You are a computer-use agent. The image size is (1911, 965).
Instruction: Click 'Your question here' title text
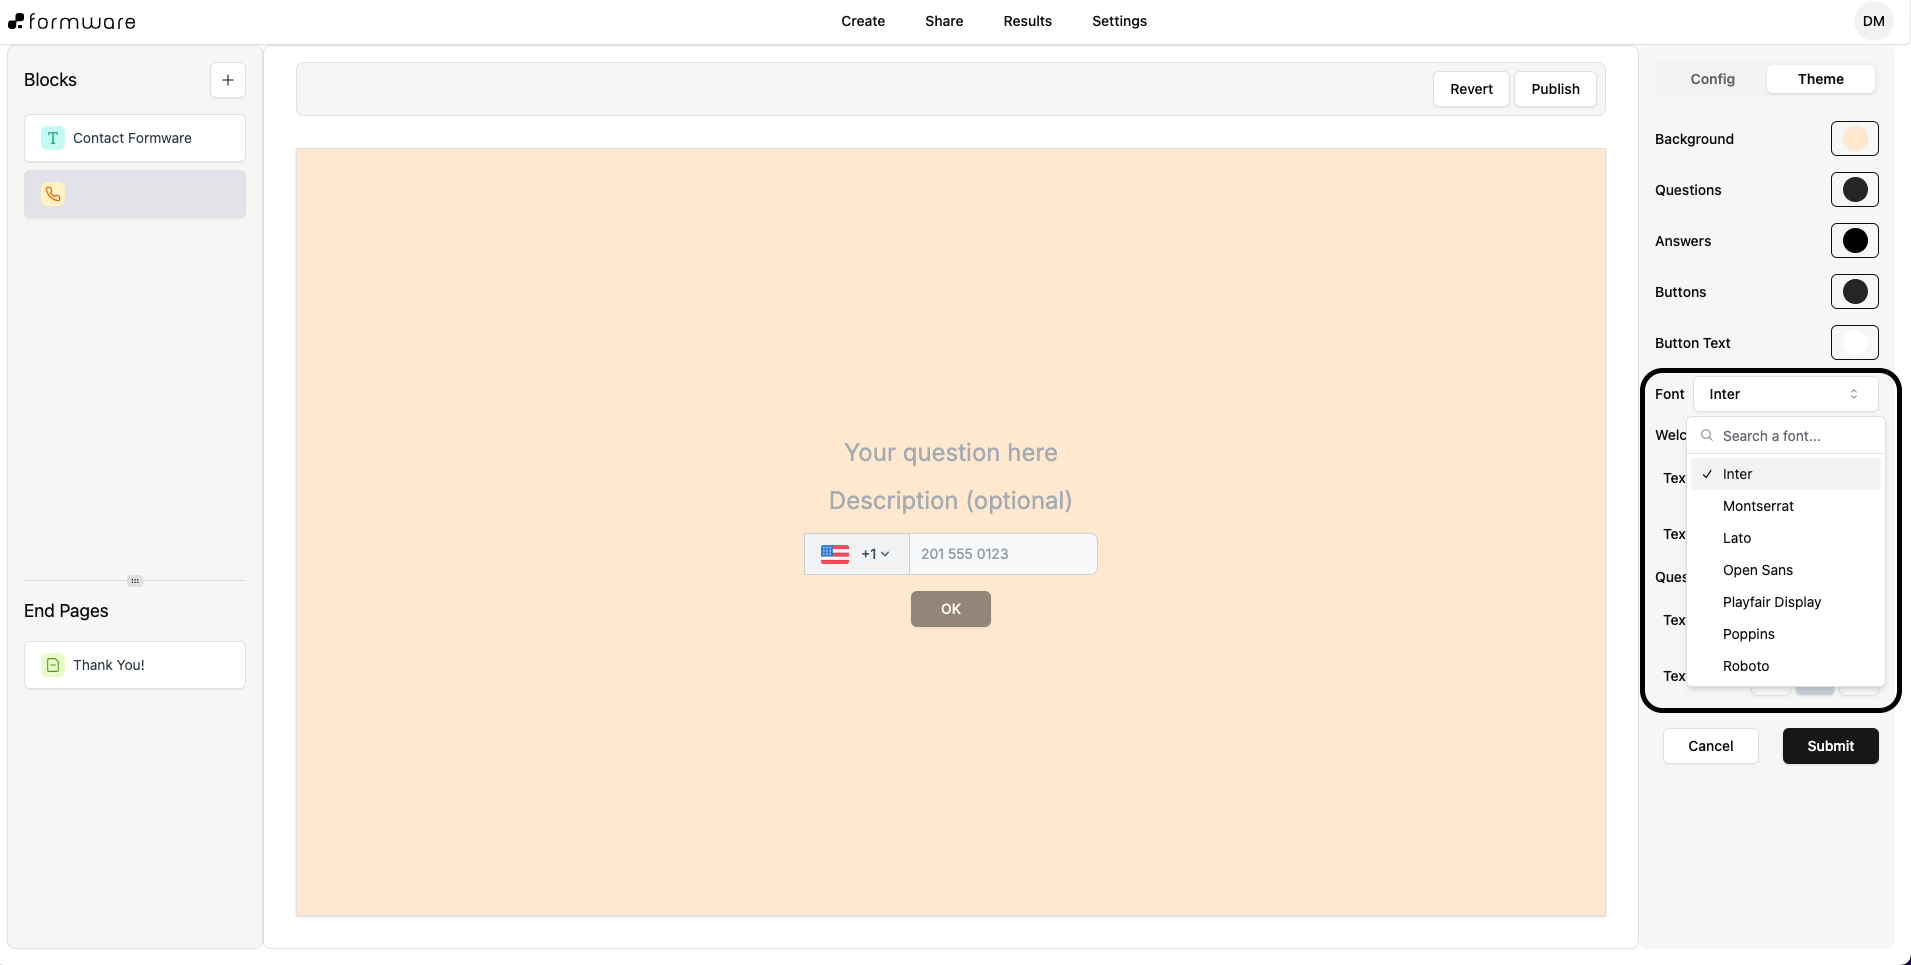click(951, 453)
